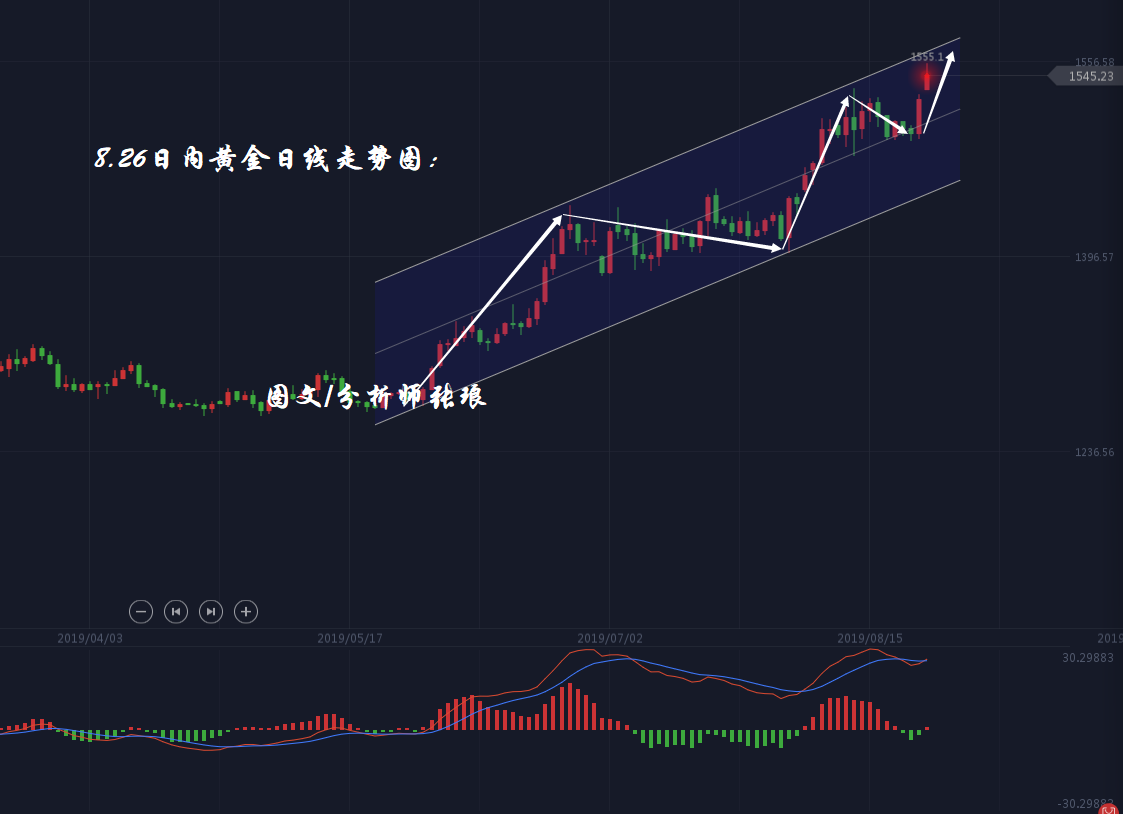Click the 2019/05/17 date label
Viewport: 1123px width, 814px height.
[x=350, y=638]
